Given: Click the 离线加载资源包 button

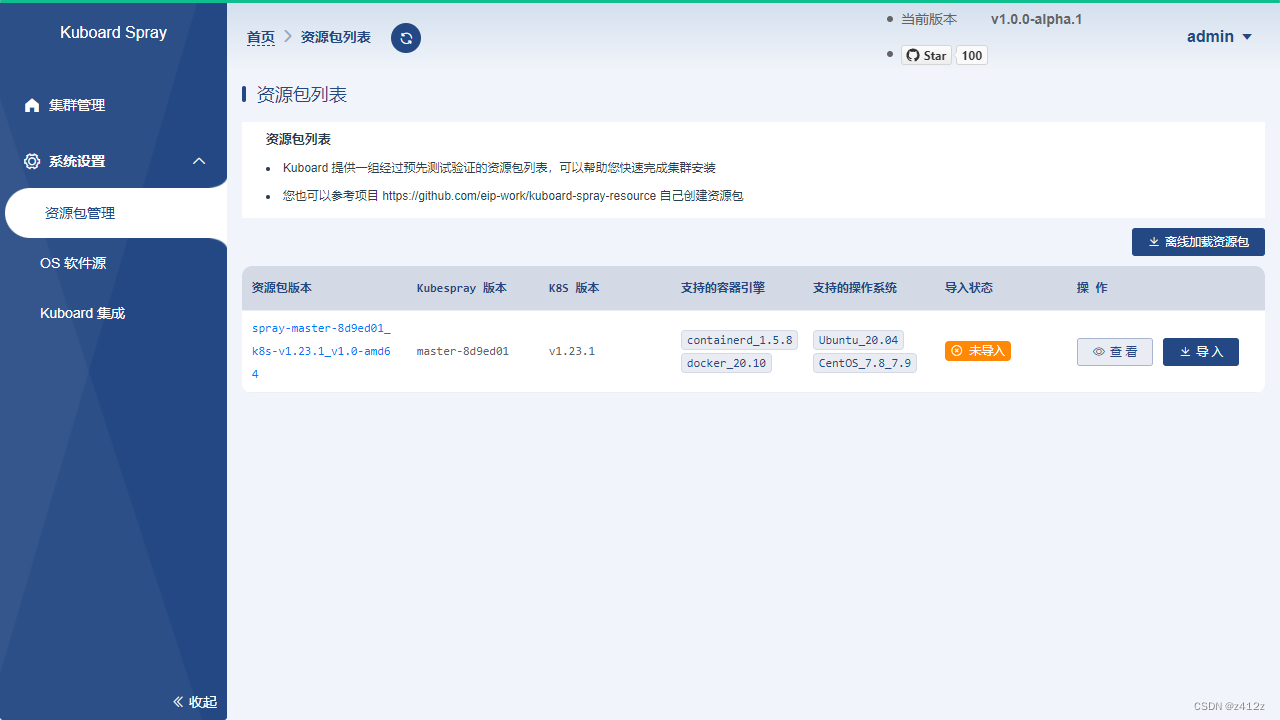Looking at the screenshot, I should [1198, 241].
